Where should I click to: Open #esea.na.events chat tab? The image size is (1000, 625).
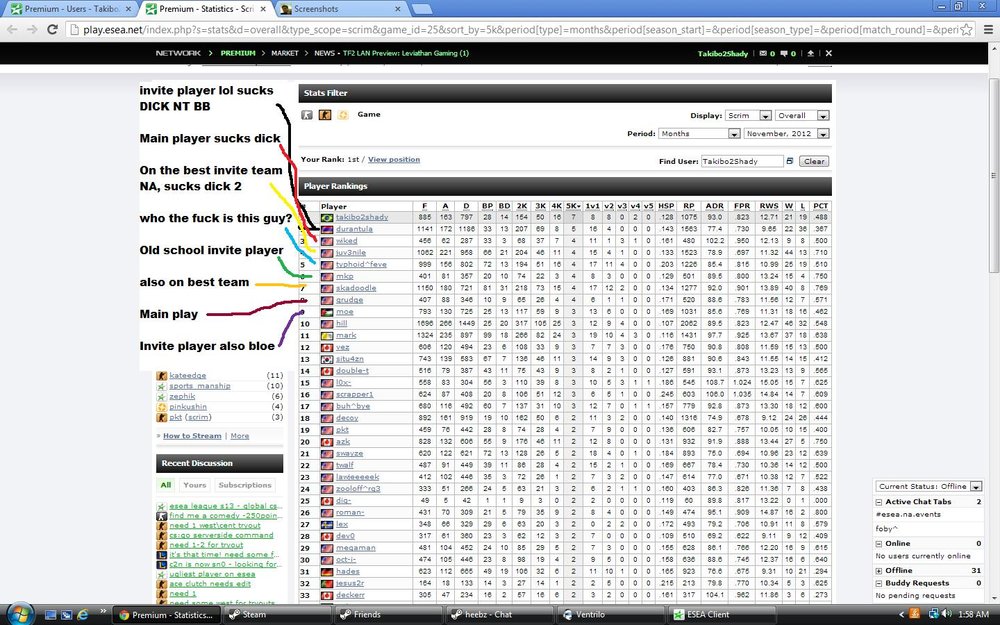click(x=908, y=515)
